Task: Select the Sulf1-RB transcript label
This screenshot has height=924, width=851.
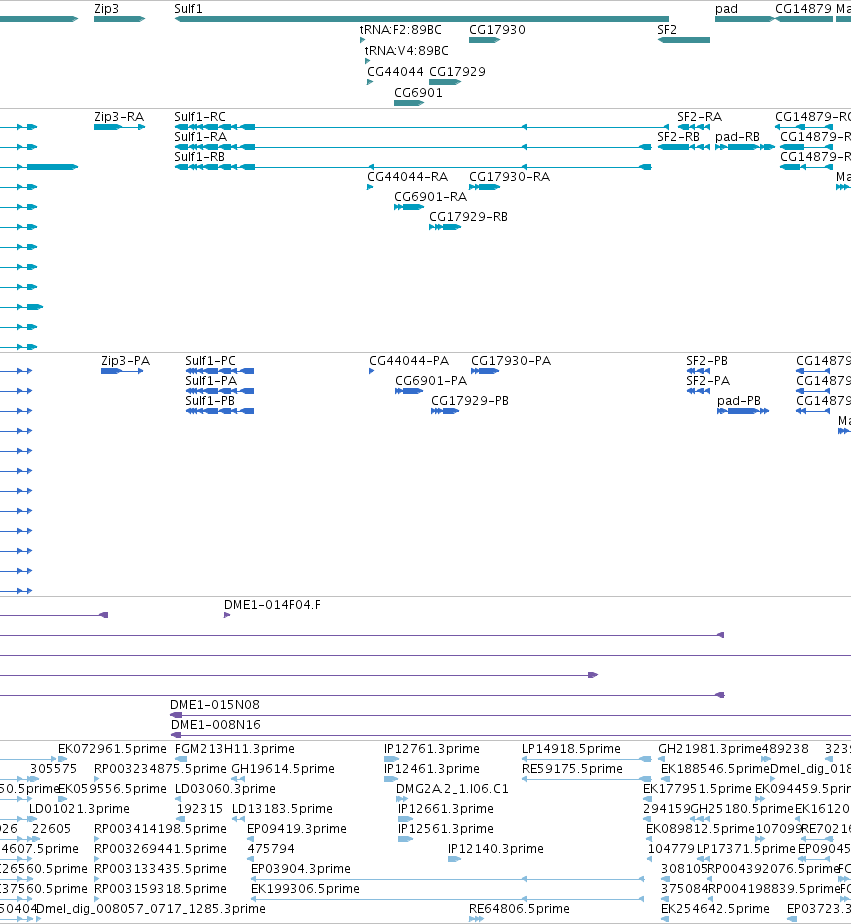Action: [x=200, y=157]
